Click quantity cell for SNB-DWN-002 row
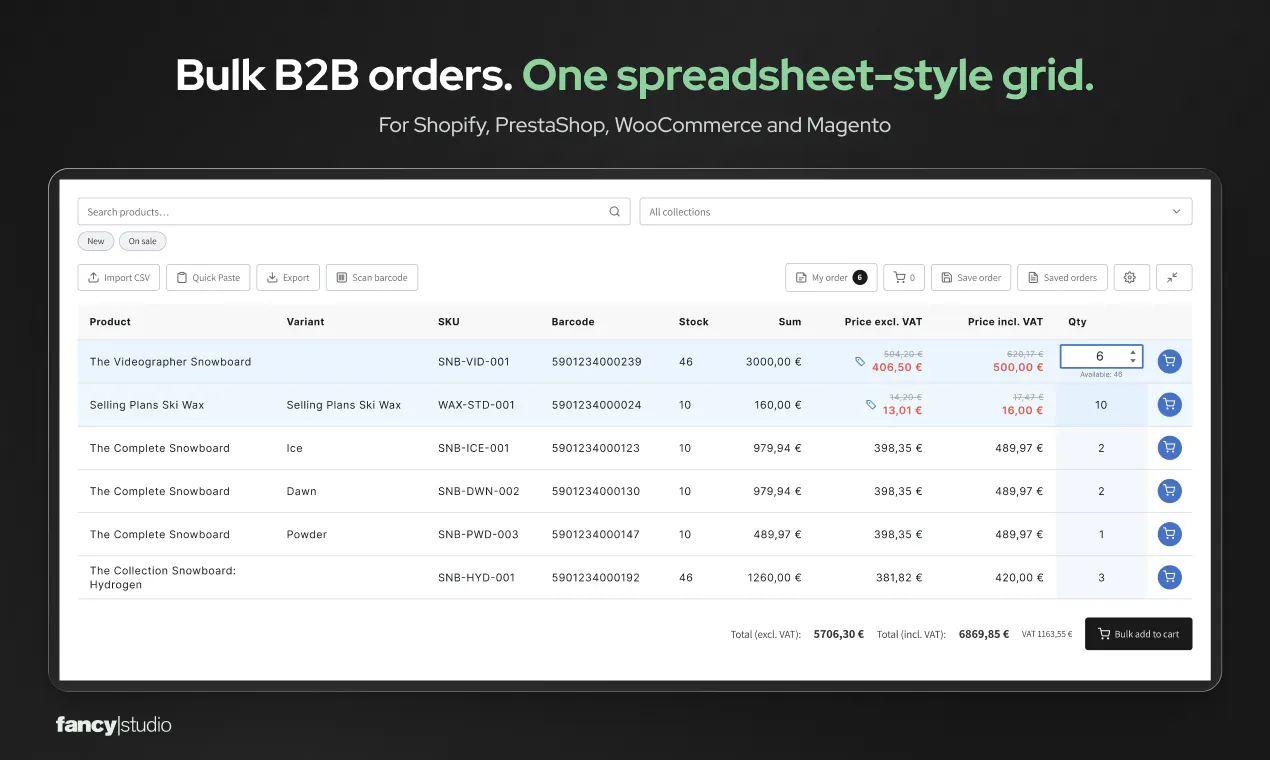This screenshot has width=1270, height=760. pyautogui.click(x=1101, y=491)
